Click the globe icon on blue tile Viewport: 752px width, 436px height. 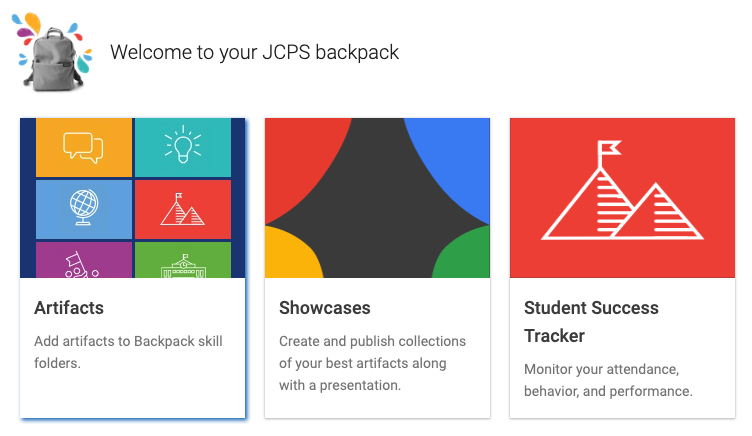[x=84, y=208]
